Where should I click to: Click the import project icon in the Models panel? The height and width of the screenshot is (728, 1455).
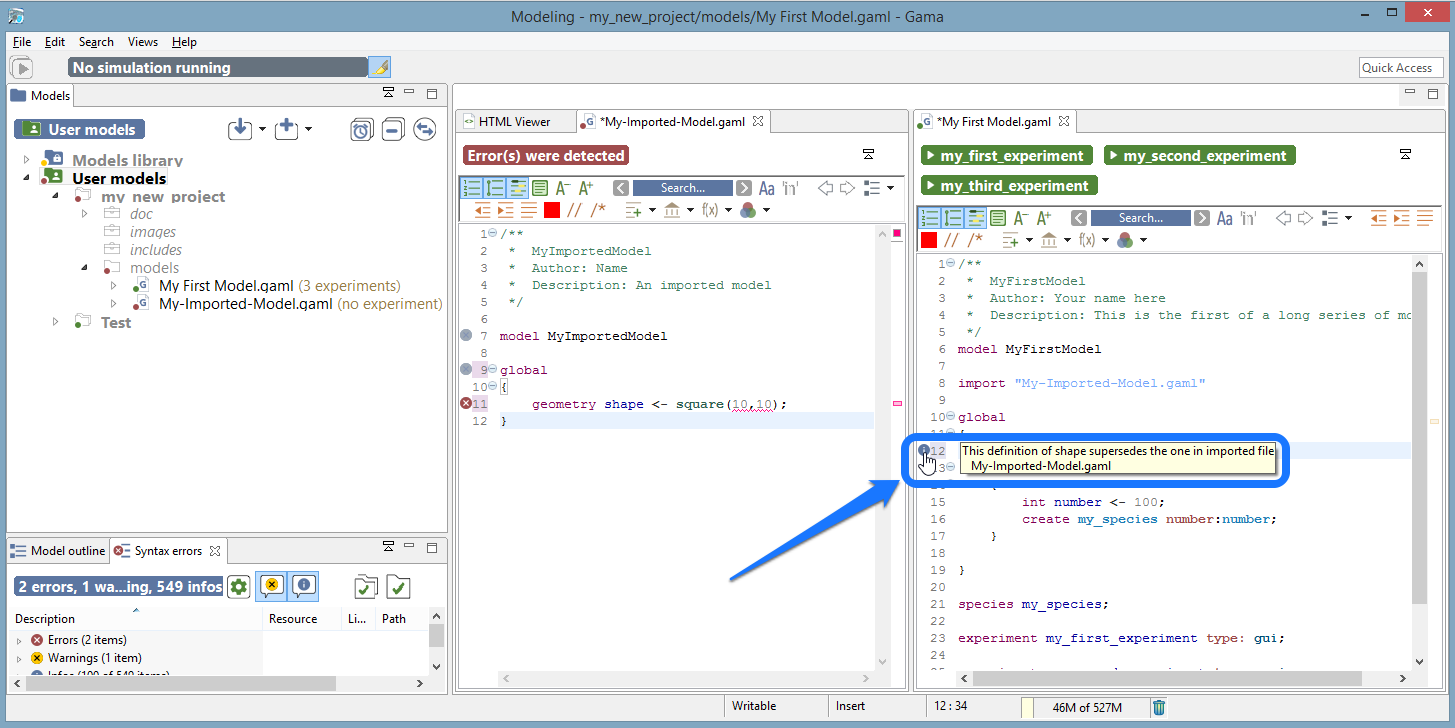239,129
